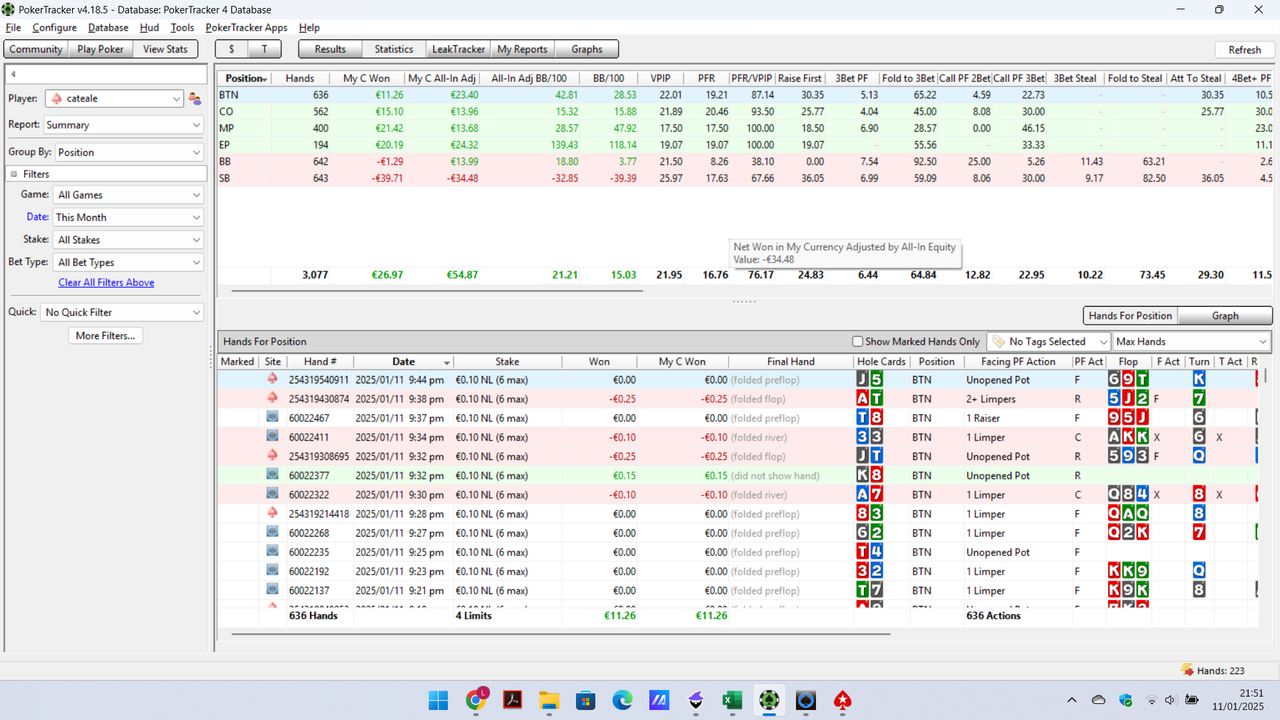Open the Max Hands dropdown
The image size is (1280, 720).
pyautogui.click(x=1192, y=342)
